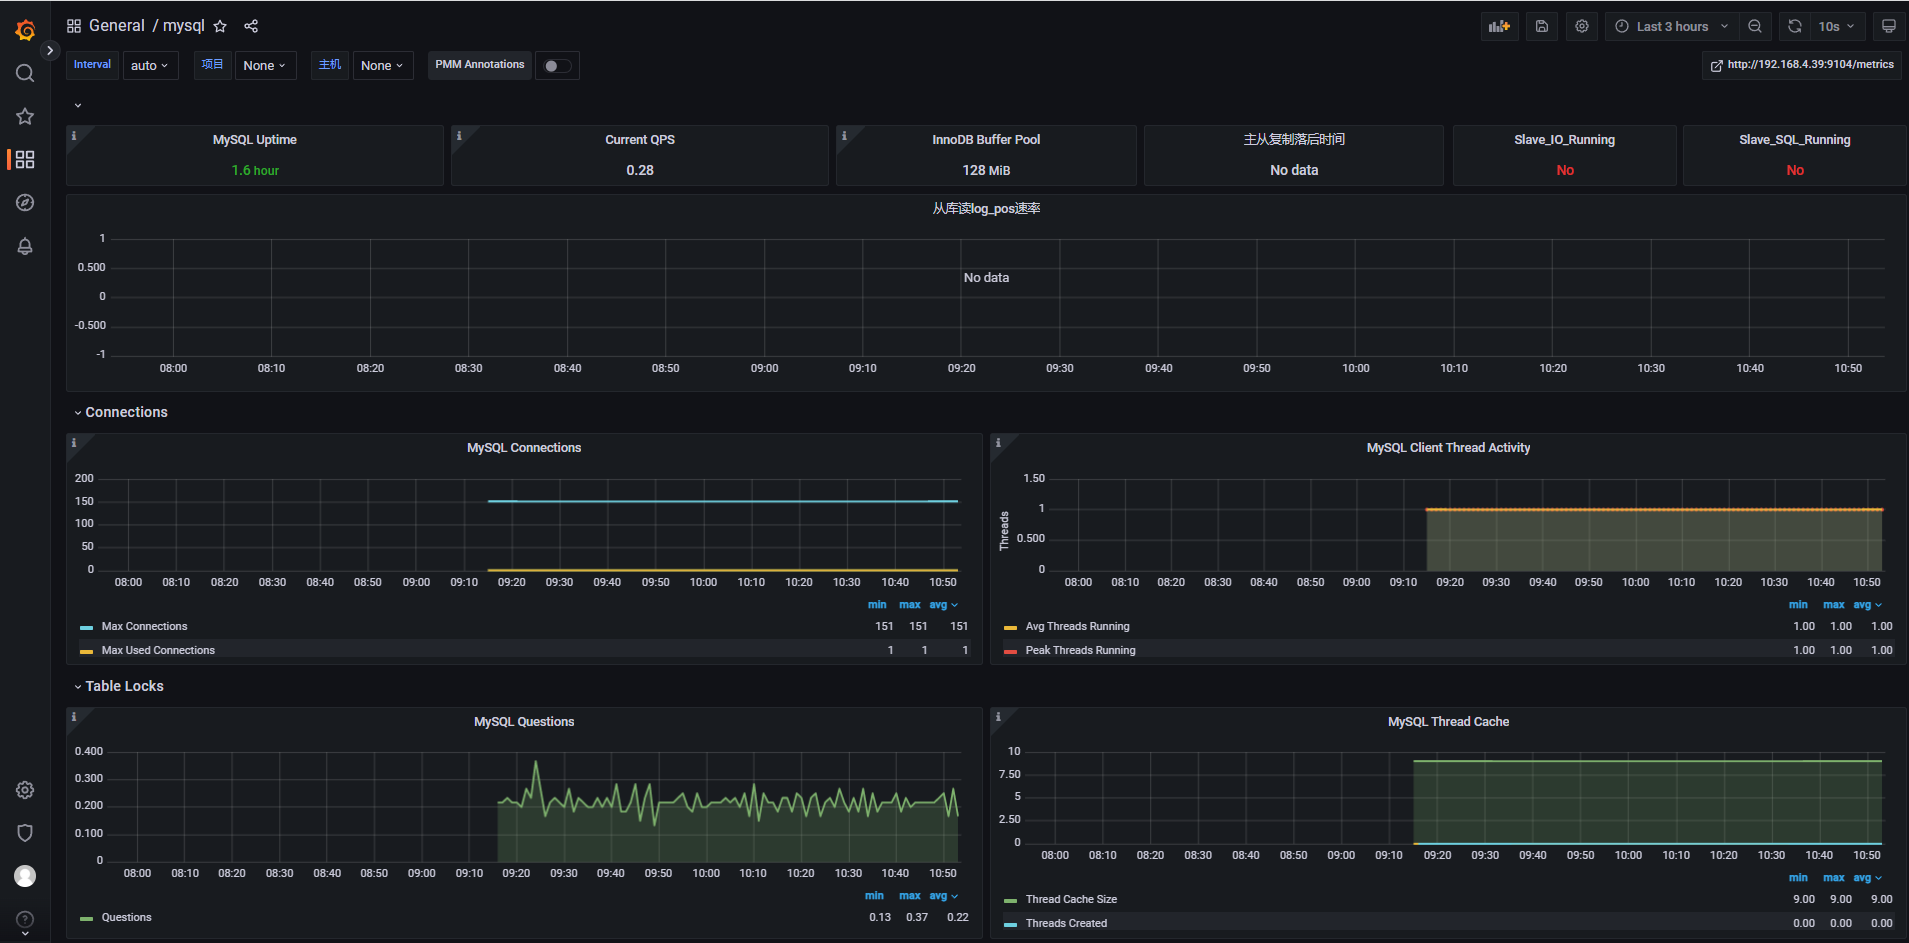Open the Dashboards icon in the sidebar
This screenshot has width=1909, height=943.
point(25,159)
